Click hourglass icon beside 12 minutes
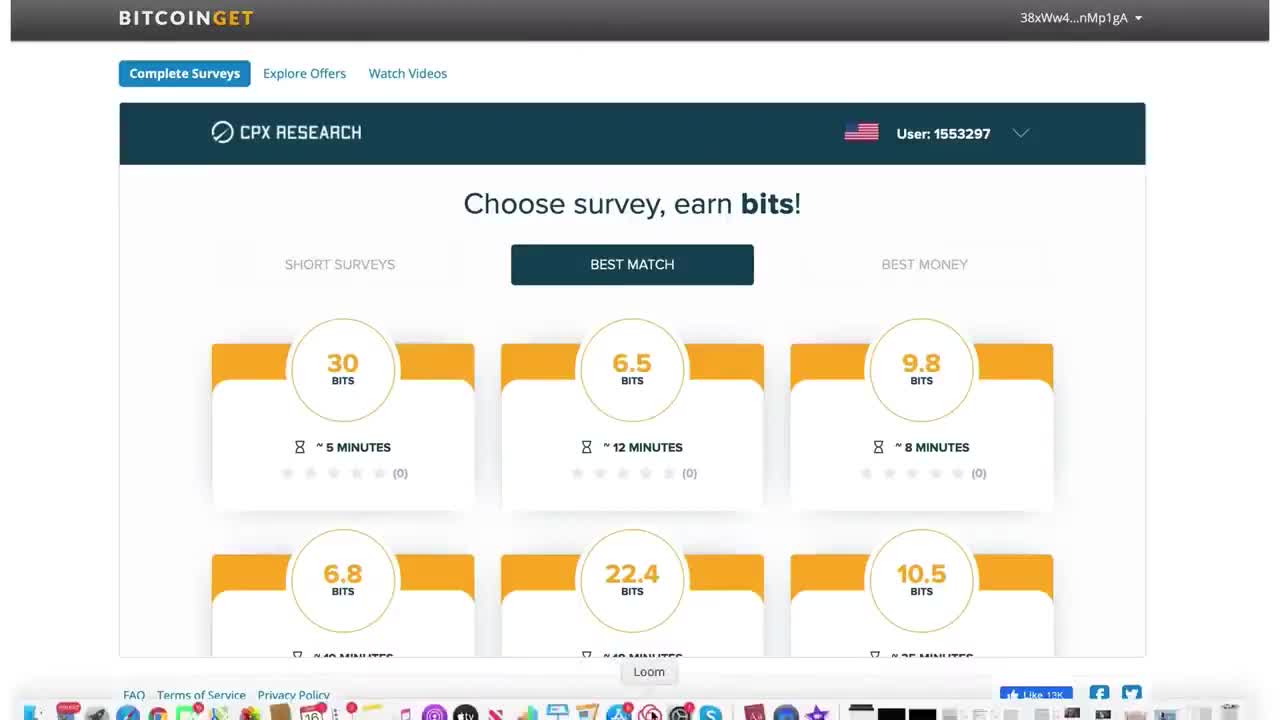1280x720 pixels. point(587,447)
